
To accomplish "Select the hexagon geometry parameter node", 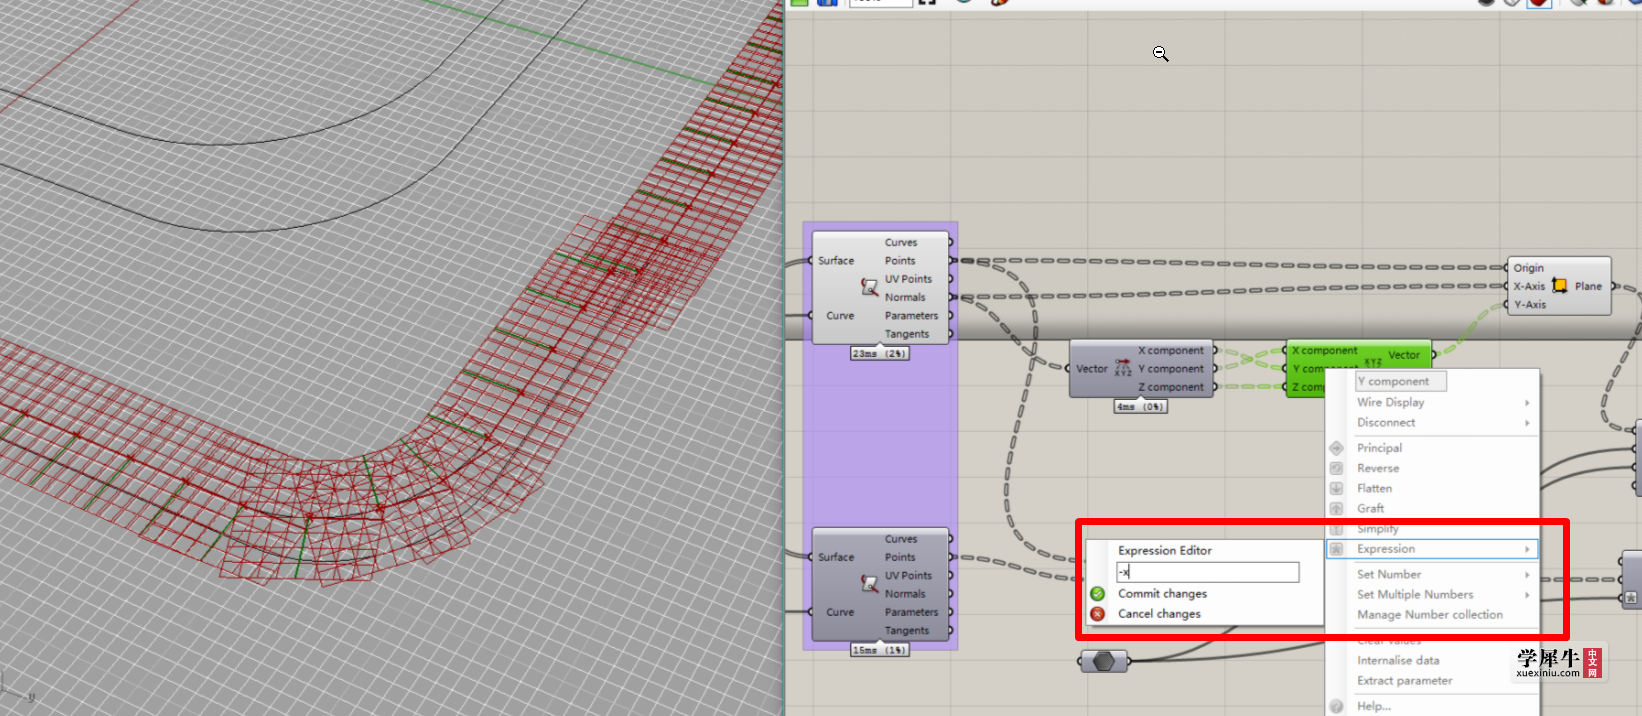I will [x=1104, y=661].
